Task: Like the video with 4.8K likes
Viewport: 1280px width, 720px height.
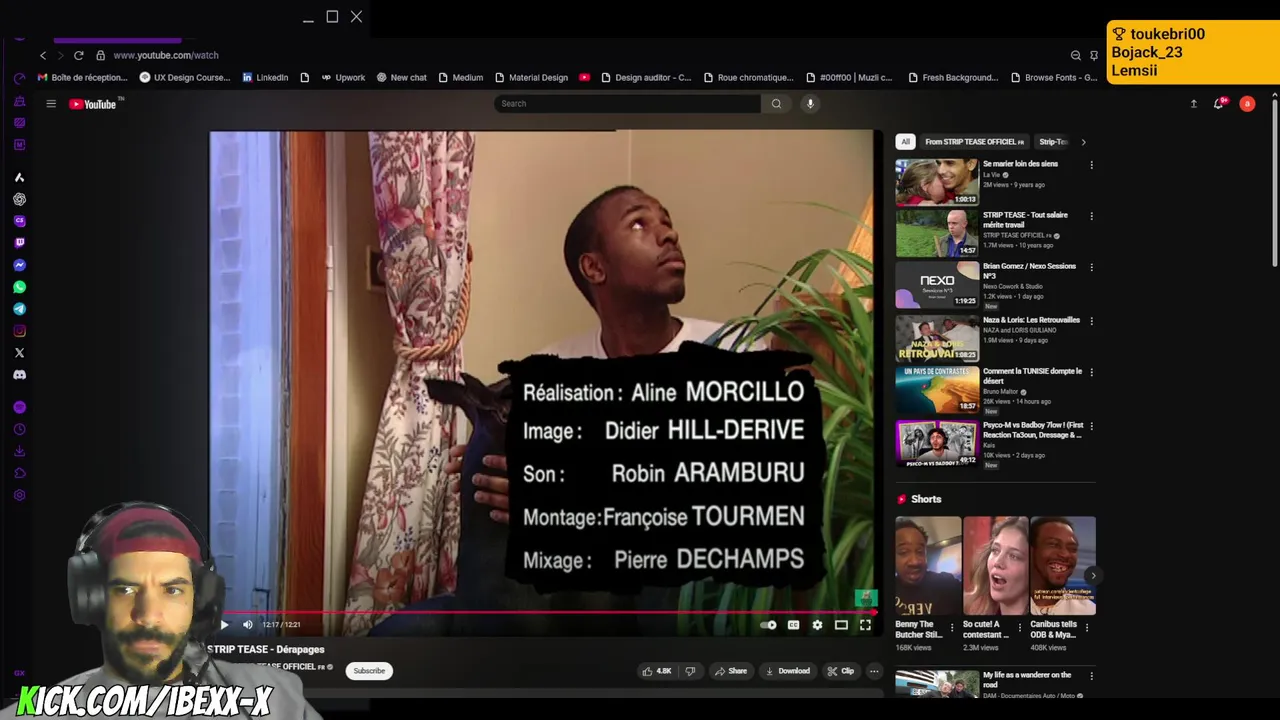Action: pos(657,671)
